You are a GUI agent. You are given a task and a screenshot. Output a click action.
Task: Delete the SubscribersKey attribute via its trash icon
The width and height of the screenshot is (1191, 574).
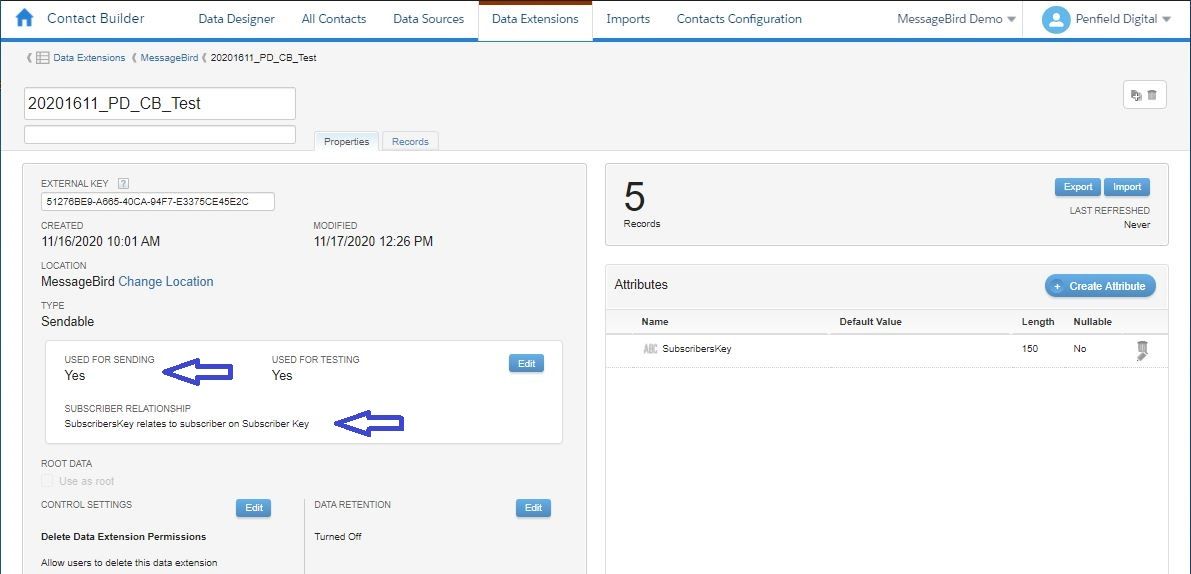tap(1142, 350)
